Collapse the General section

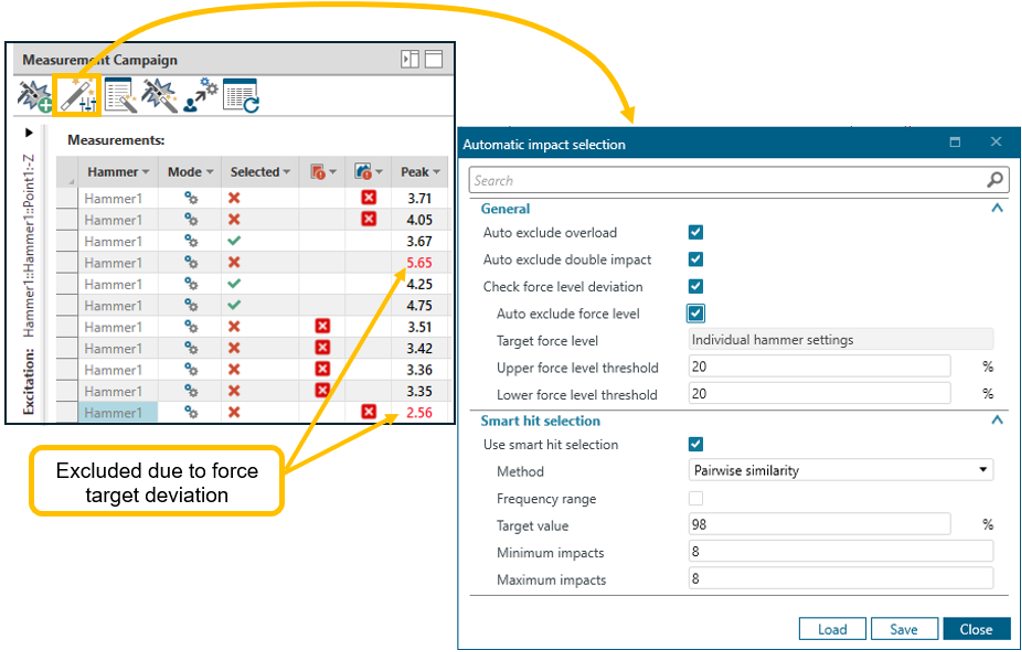[x=996, y=209]
